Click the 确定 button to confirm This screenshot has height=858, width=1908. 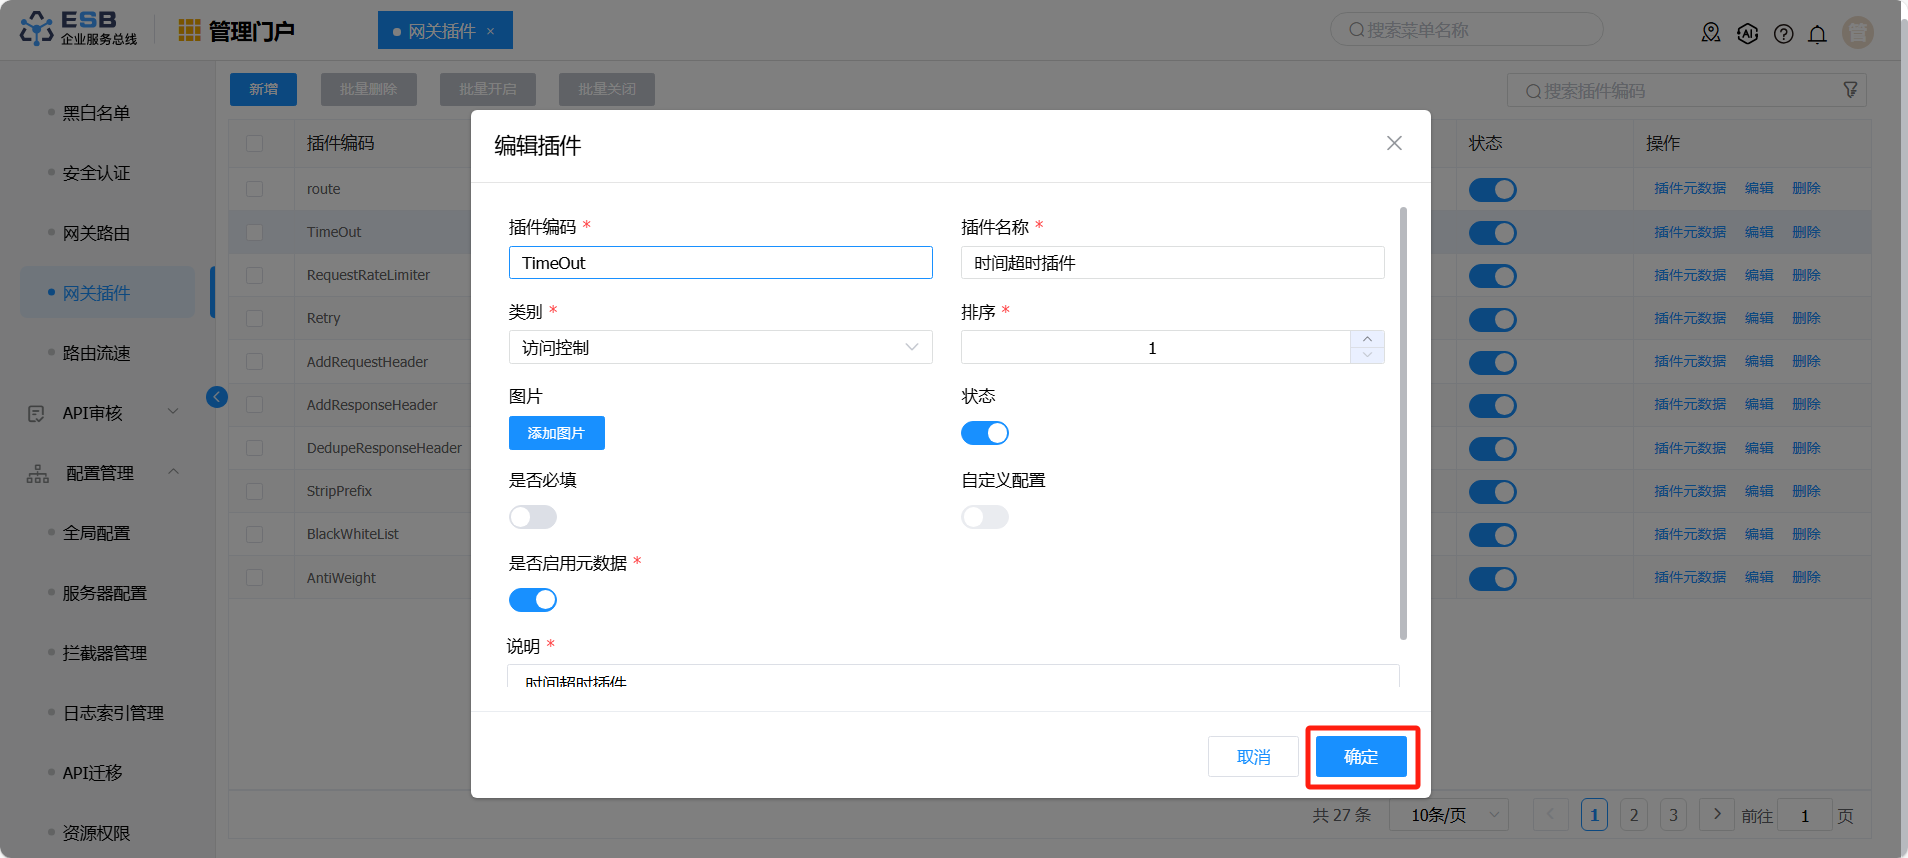(1360, 757)
